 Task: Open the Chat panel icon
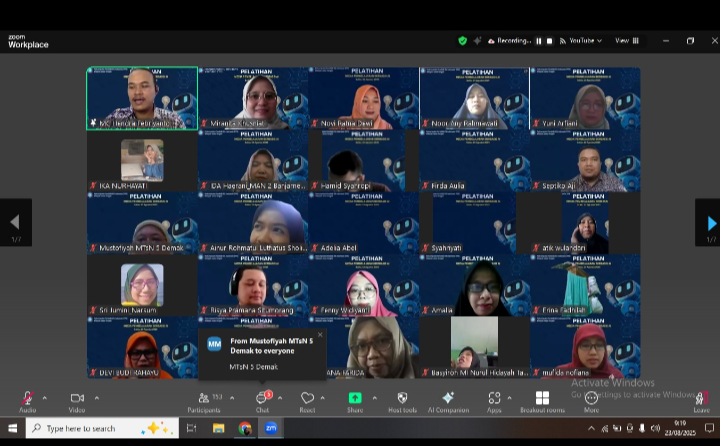tap(262, 398)
